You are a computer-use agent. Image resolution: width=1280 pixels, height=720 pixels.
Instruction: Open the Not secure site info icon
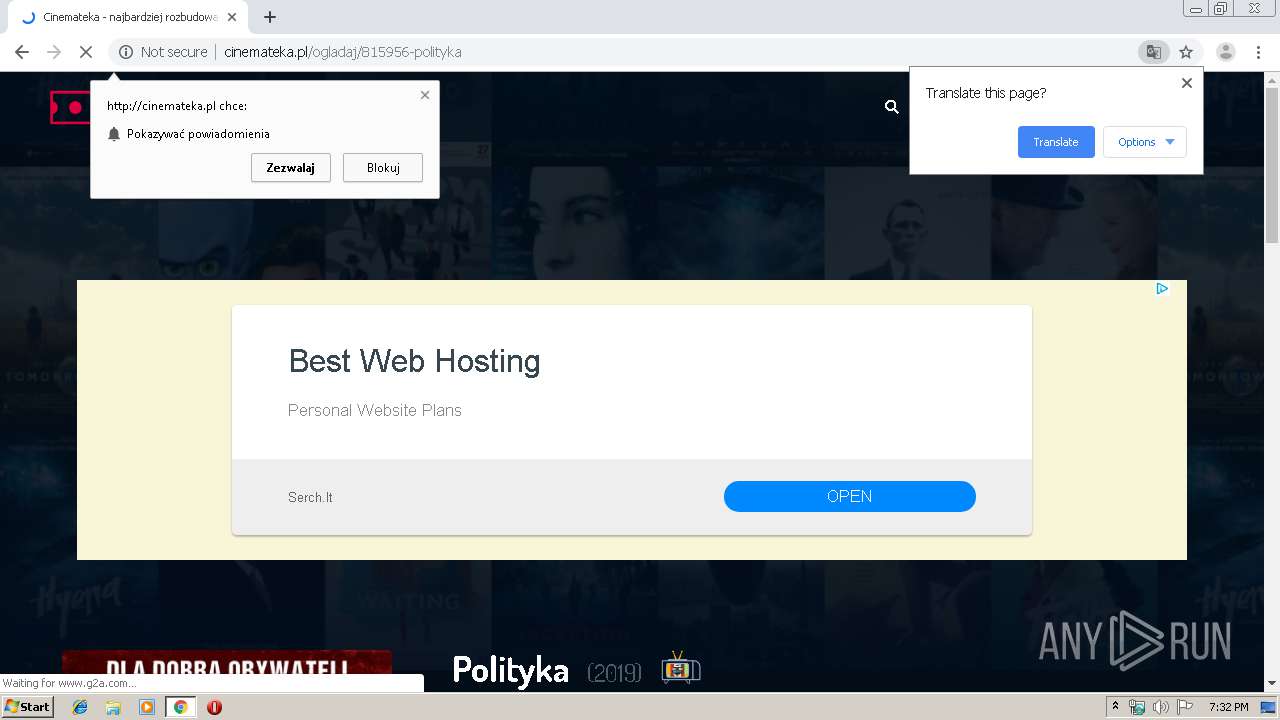126,52
